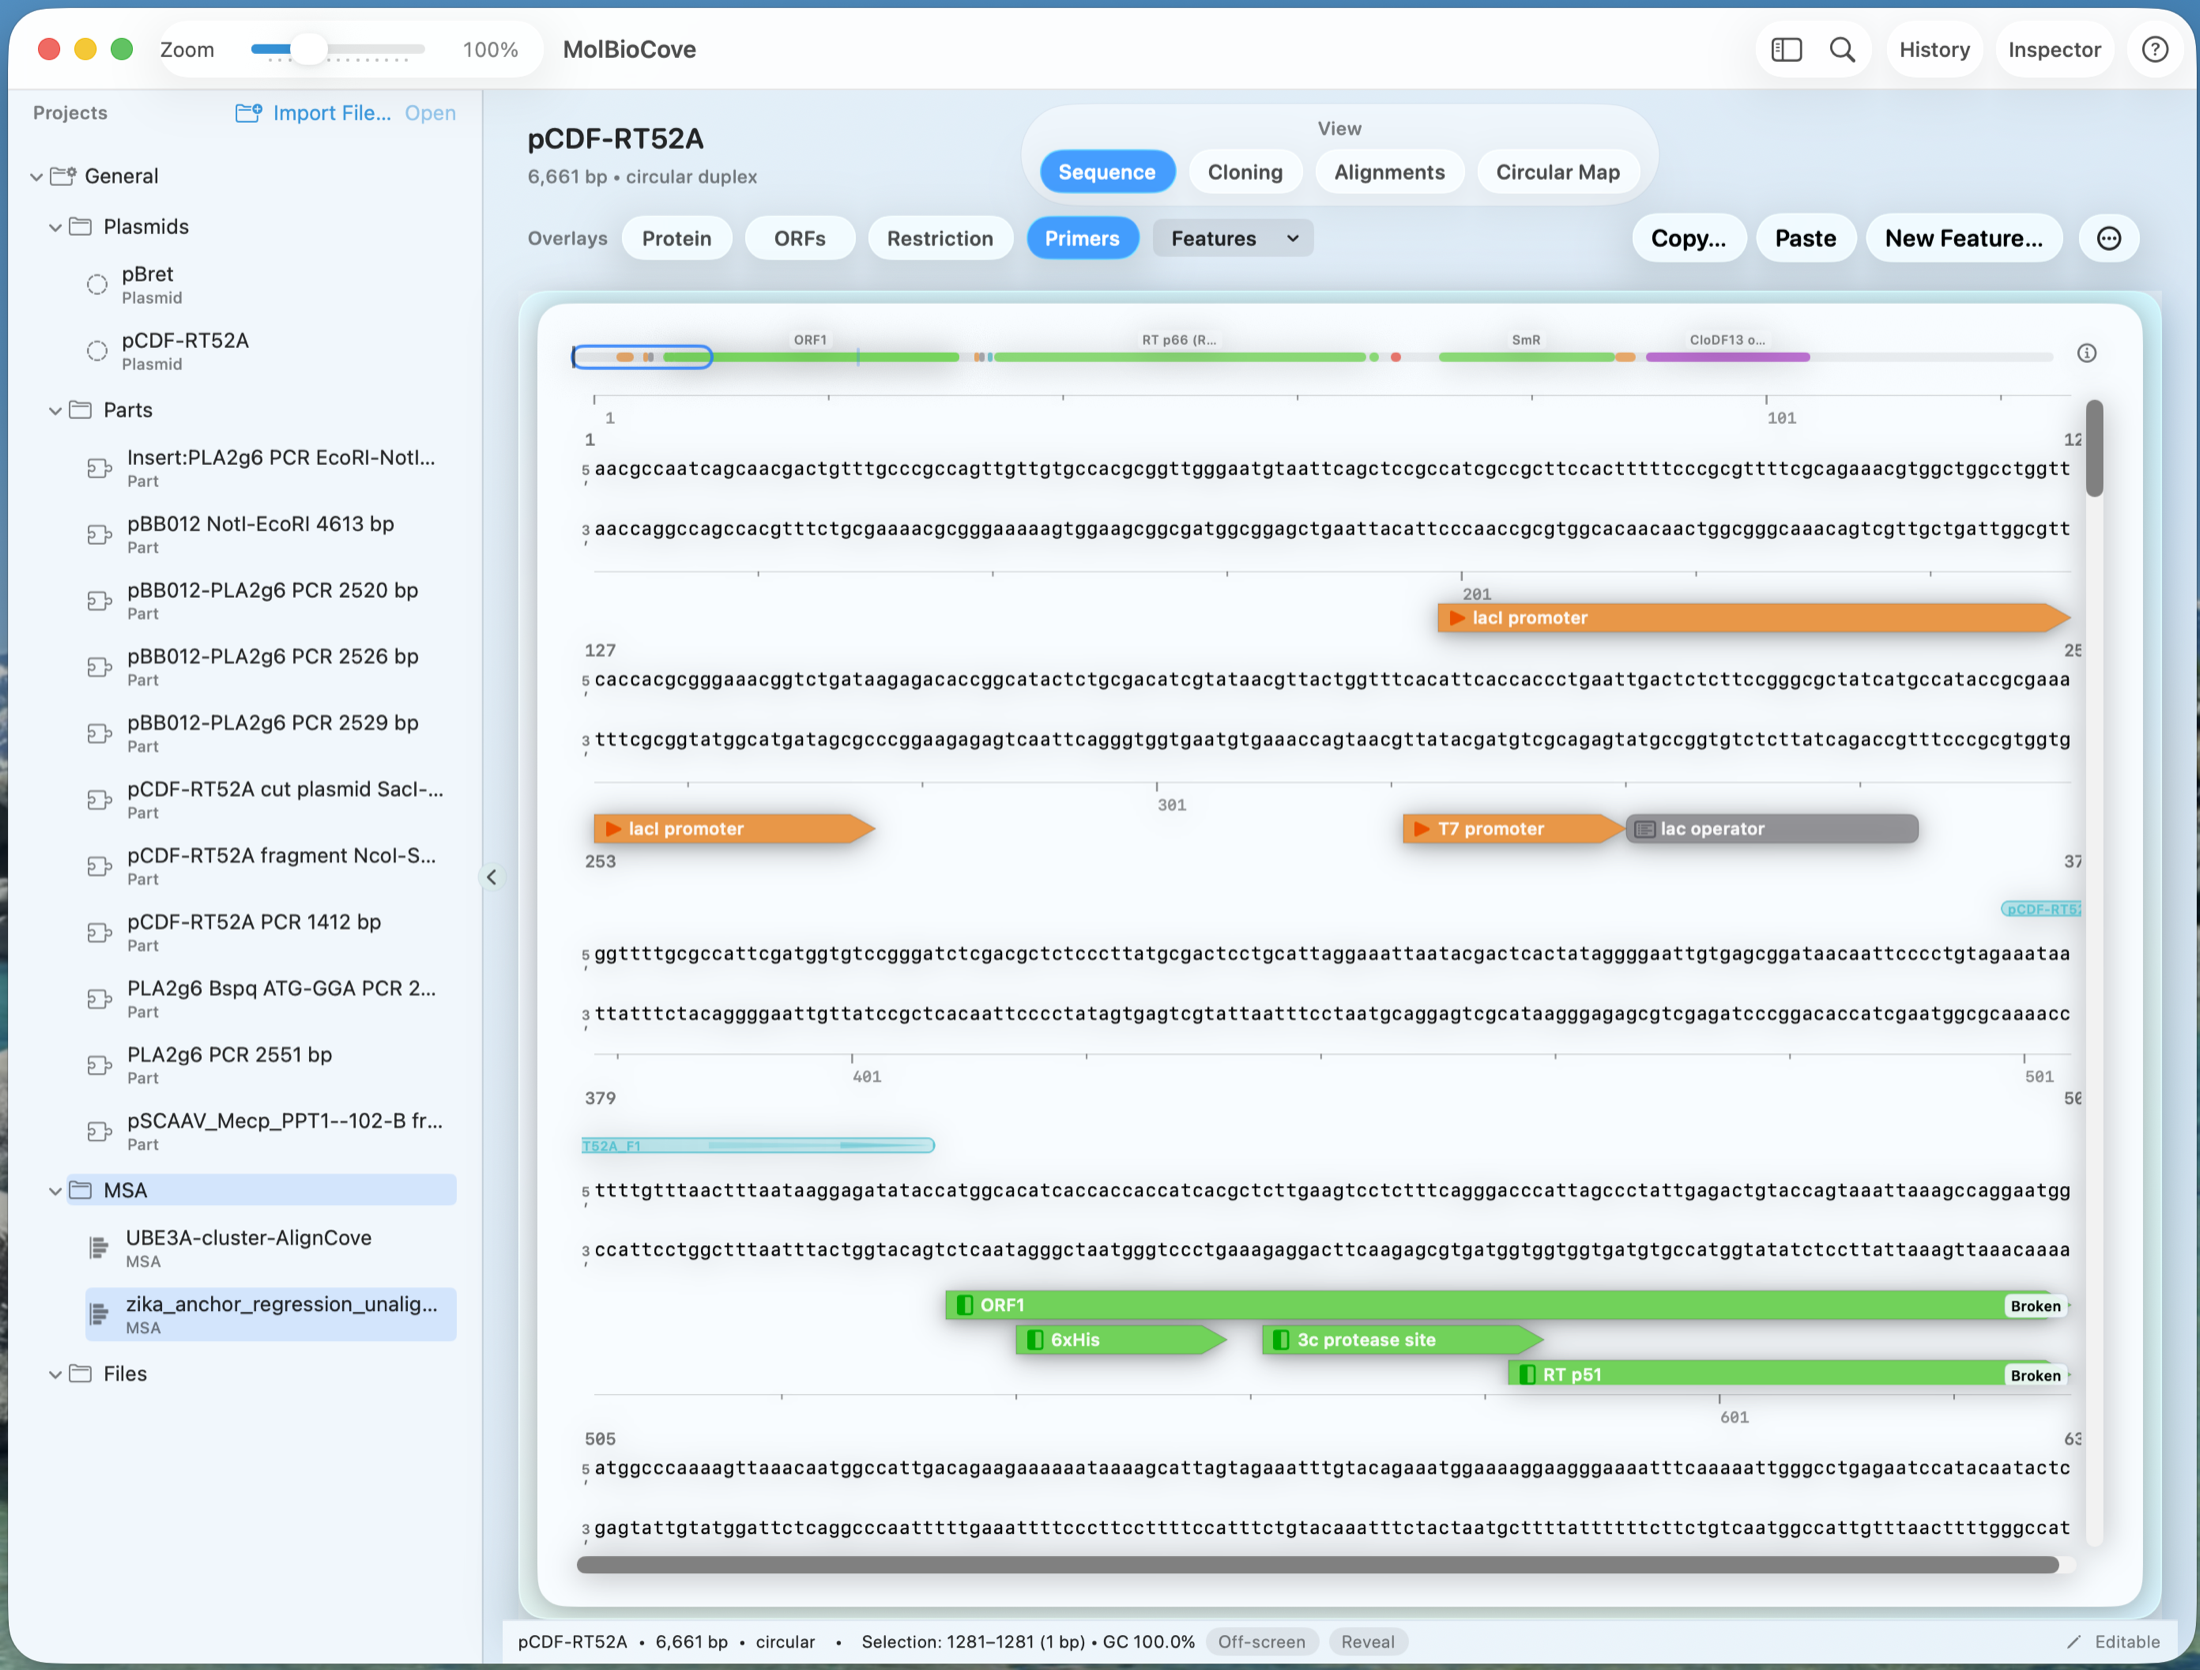Collapse the Plasmids folder
This screenshot has height=1670, width=2200.
54,226
